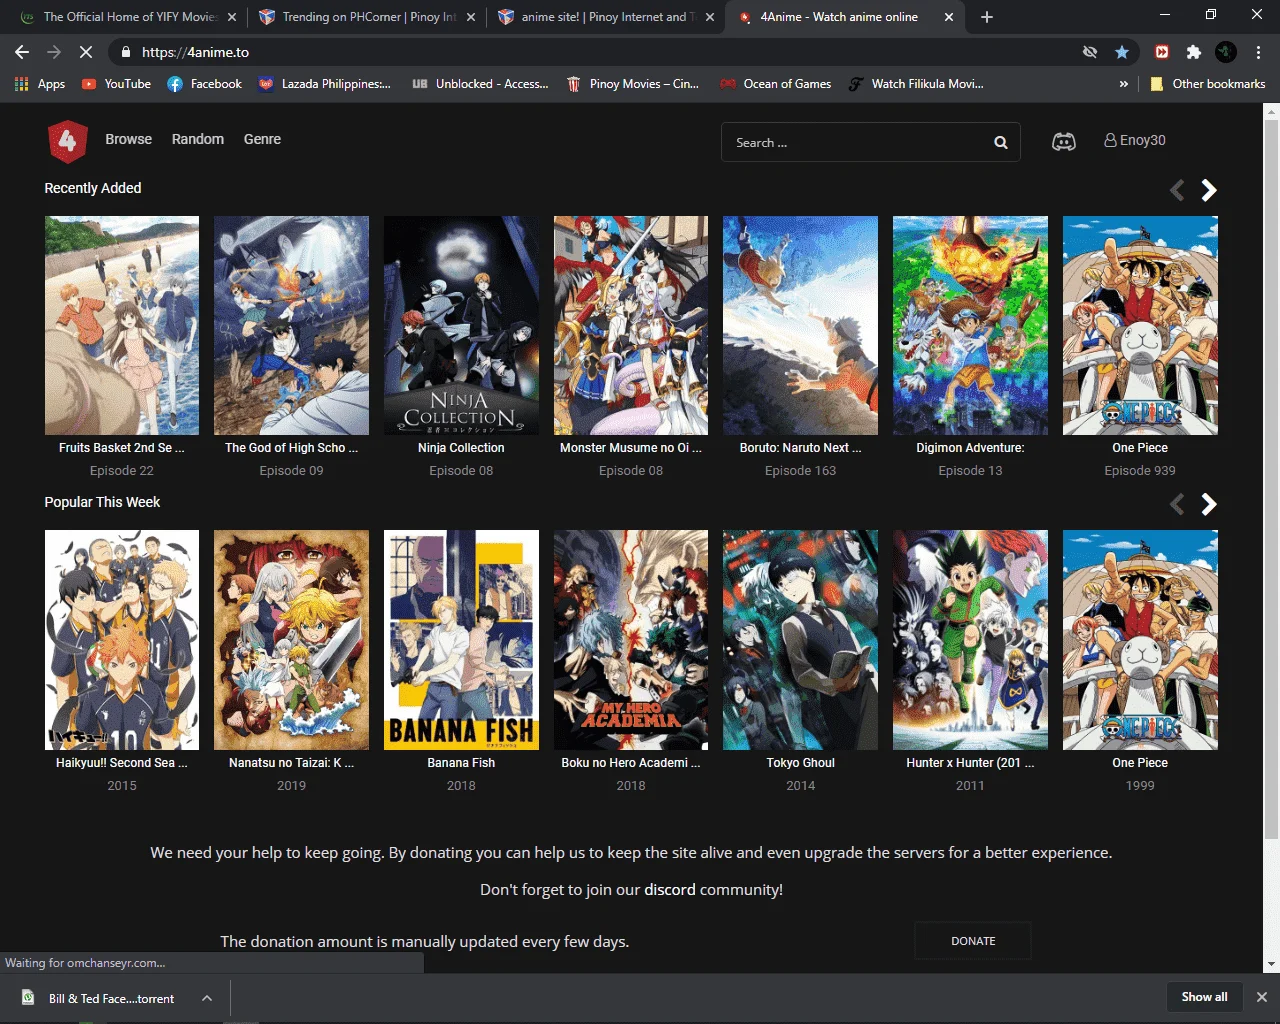This screenshot has width=1280, height=1024.
Task: Open Chrome three-dot menu
Action: (x=1258, y=52)
